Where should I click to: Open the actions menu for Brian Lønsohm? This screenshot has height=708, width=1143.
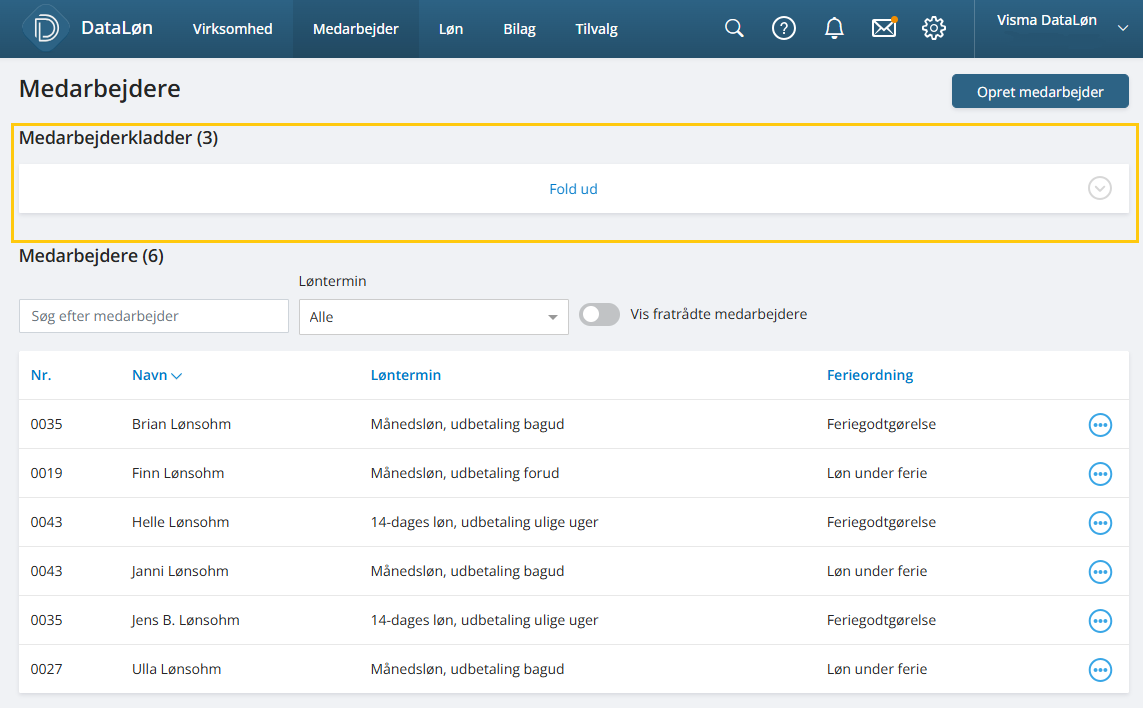tap(1100, 424)
